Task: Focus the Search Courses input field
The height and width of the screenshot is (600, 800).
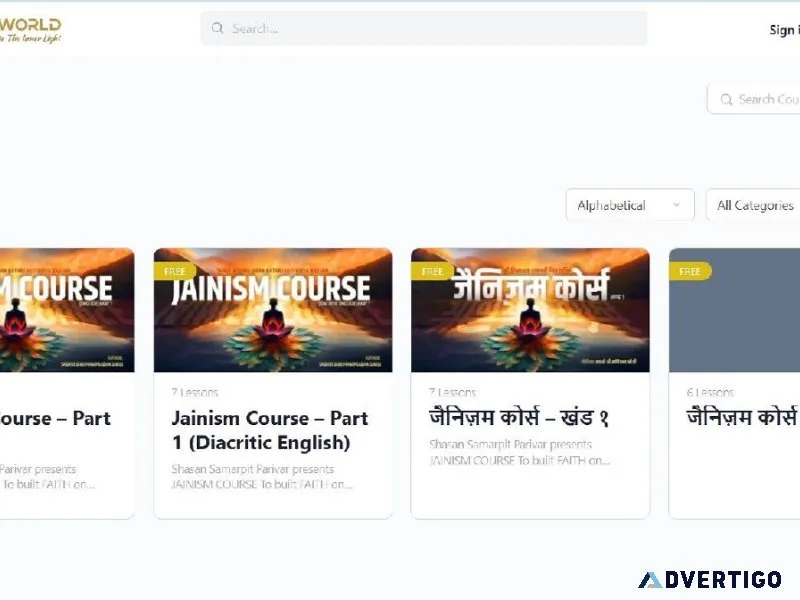Action: click(754, 99)
